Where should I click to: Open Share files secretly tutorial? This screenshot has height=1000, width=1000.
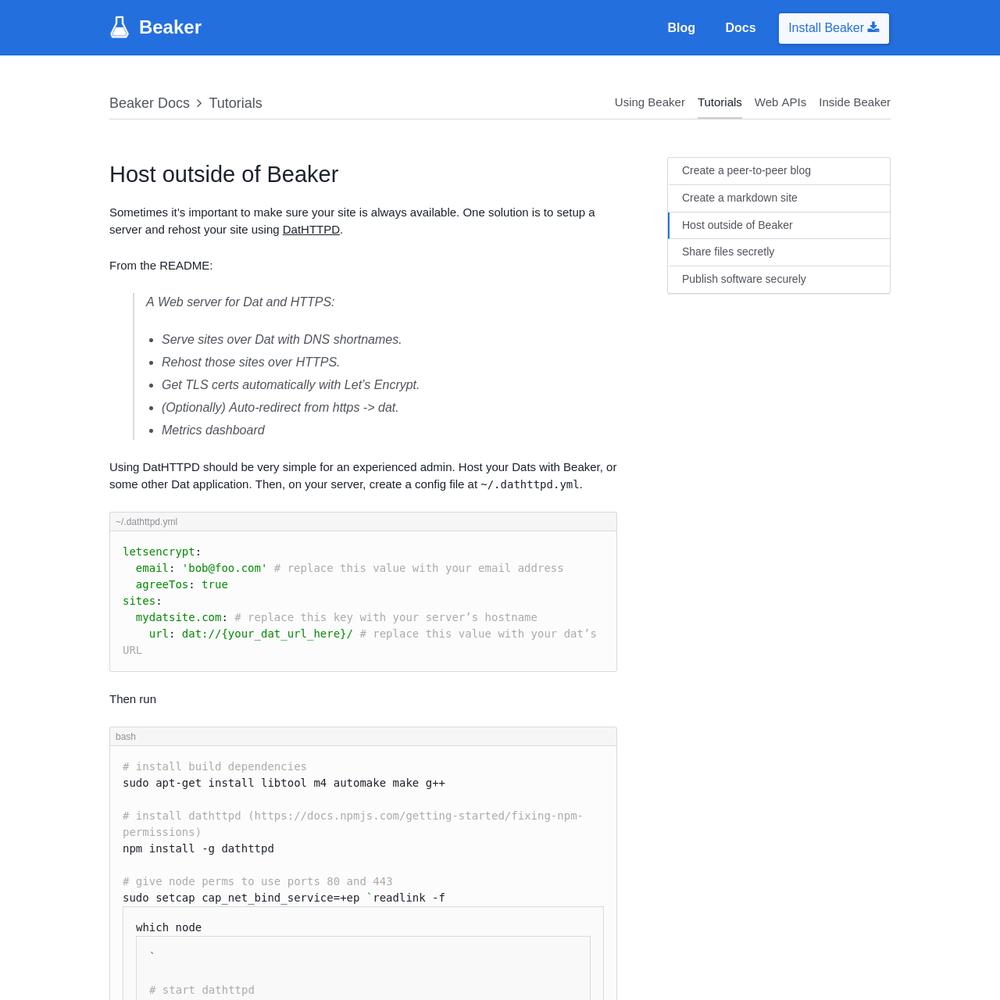tap(779, 252)
